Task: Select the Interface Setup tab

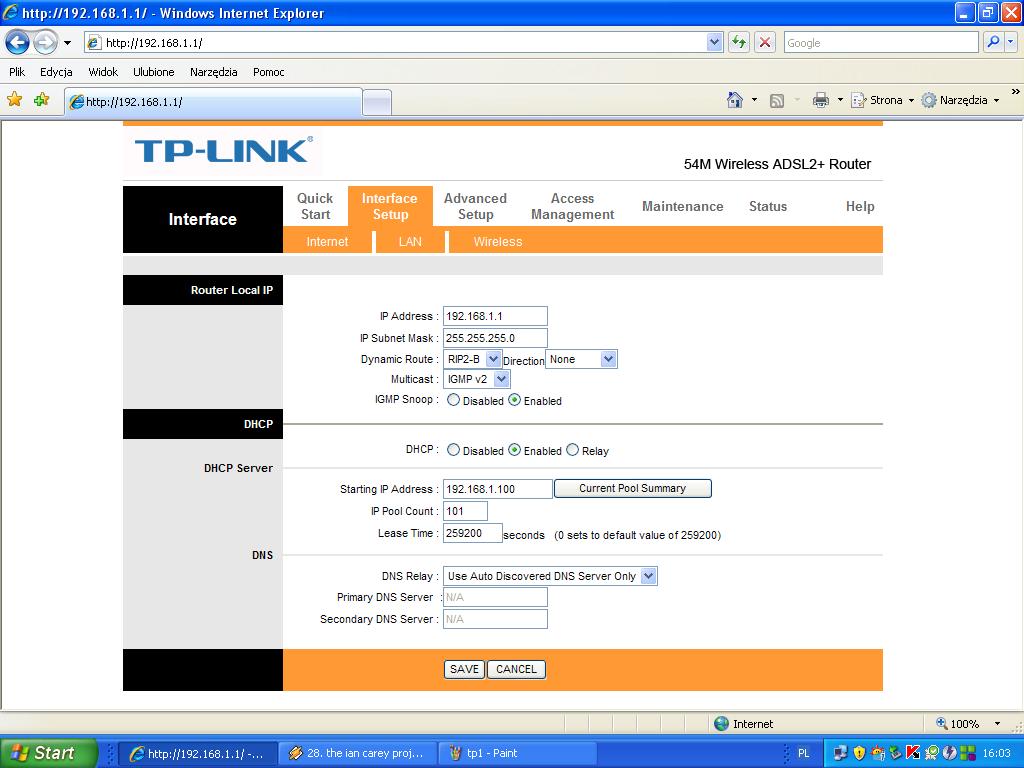Action: pos(390,206)
